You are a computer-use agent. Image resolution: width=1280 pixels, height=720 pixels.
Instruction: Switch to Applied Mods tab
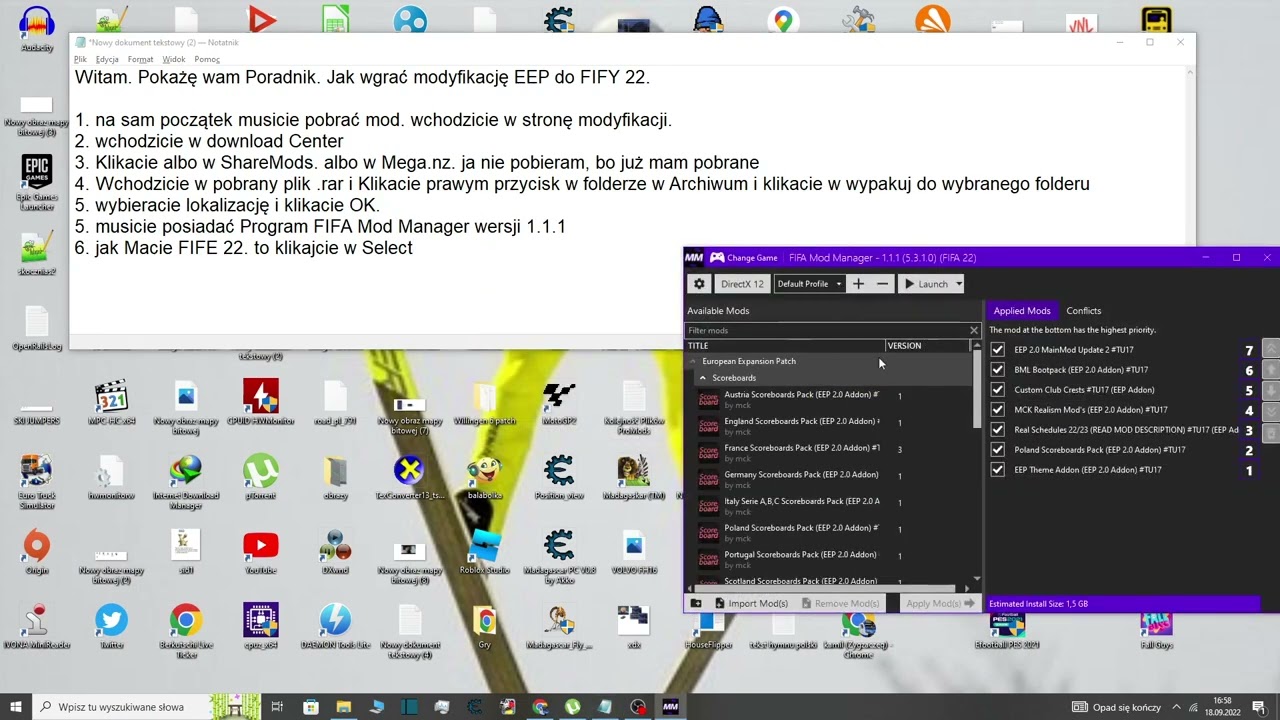pos(1022,311)
